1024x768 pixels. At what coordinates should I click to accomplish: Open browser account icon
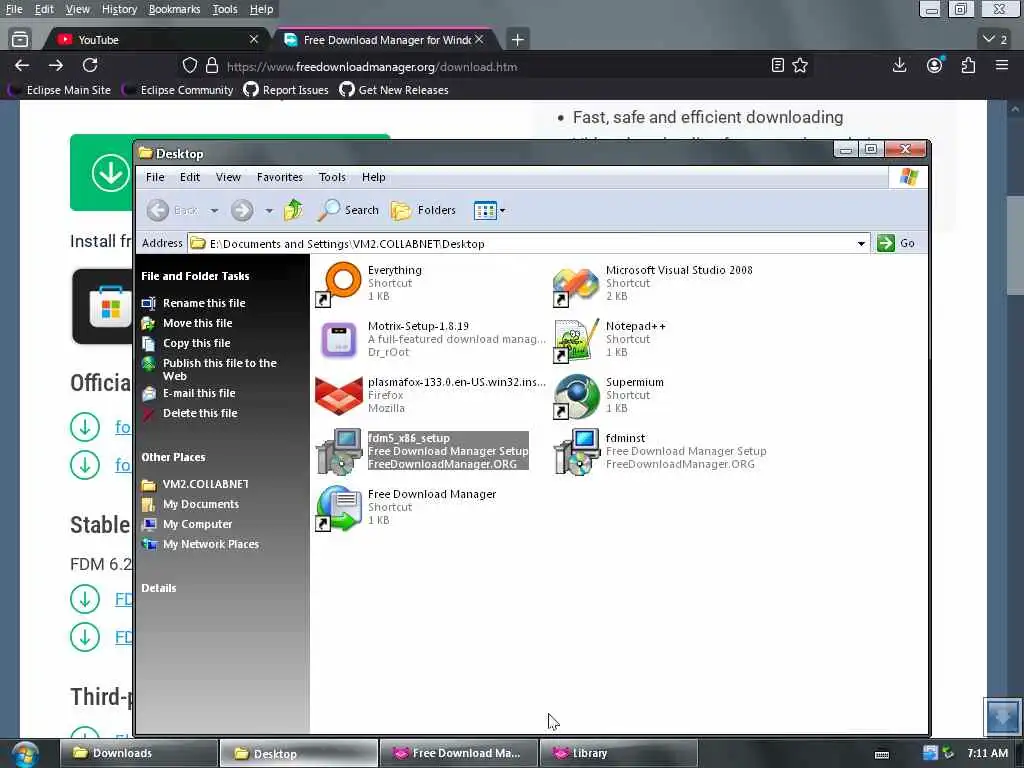point(935,65)
